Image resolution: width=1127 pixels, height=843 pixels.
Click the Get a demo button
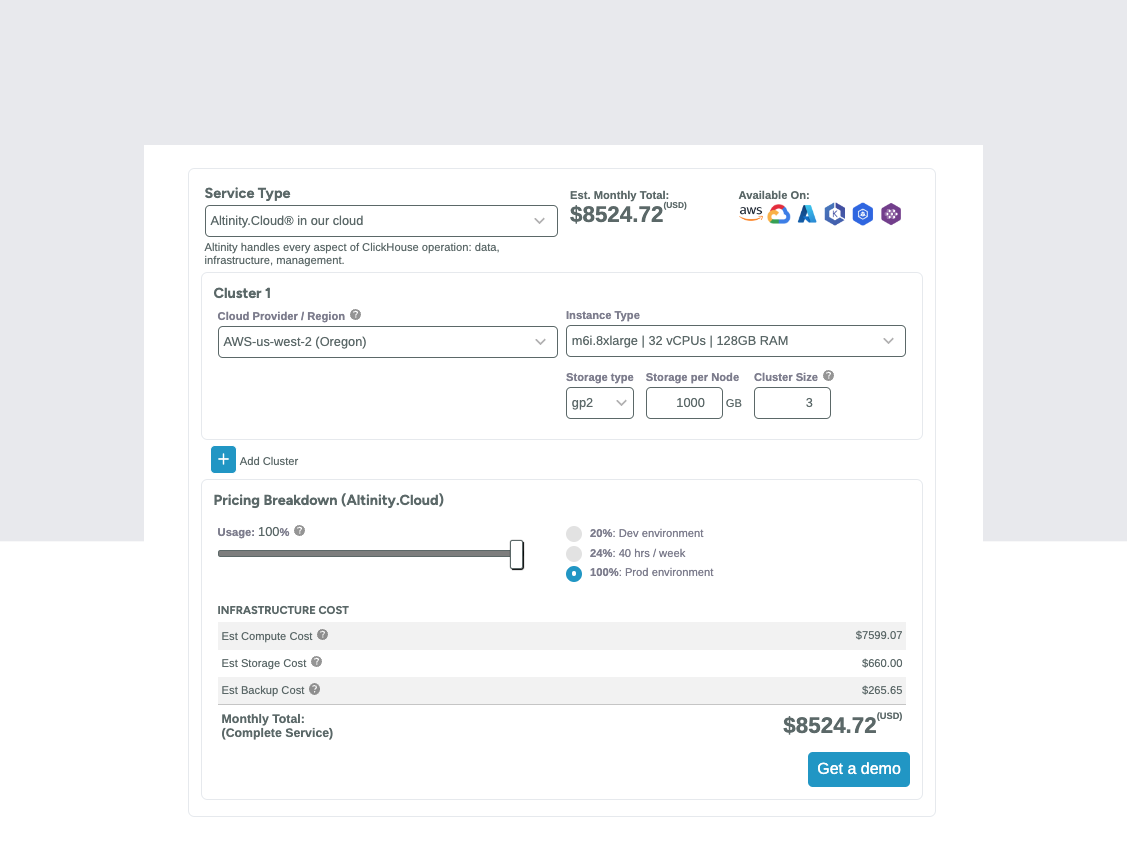coord(859,769)
